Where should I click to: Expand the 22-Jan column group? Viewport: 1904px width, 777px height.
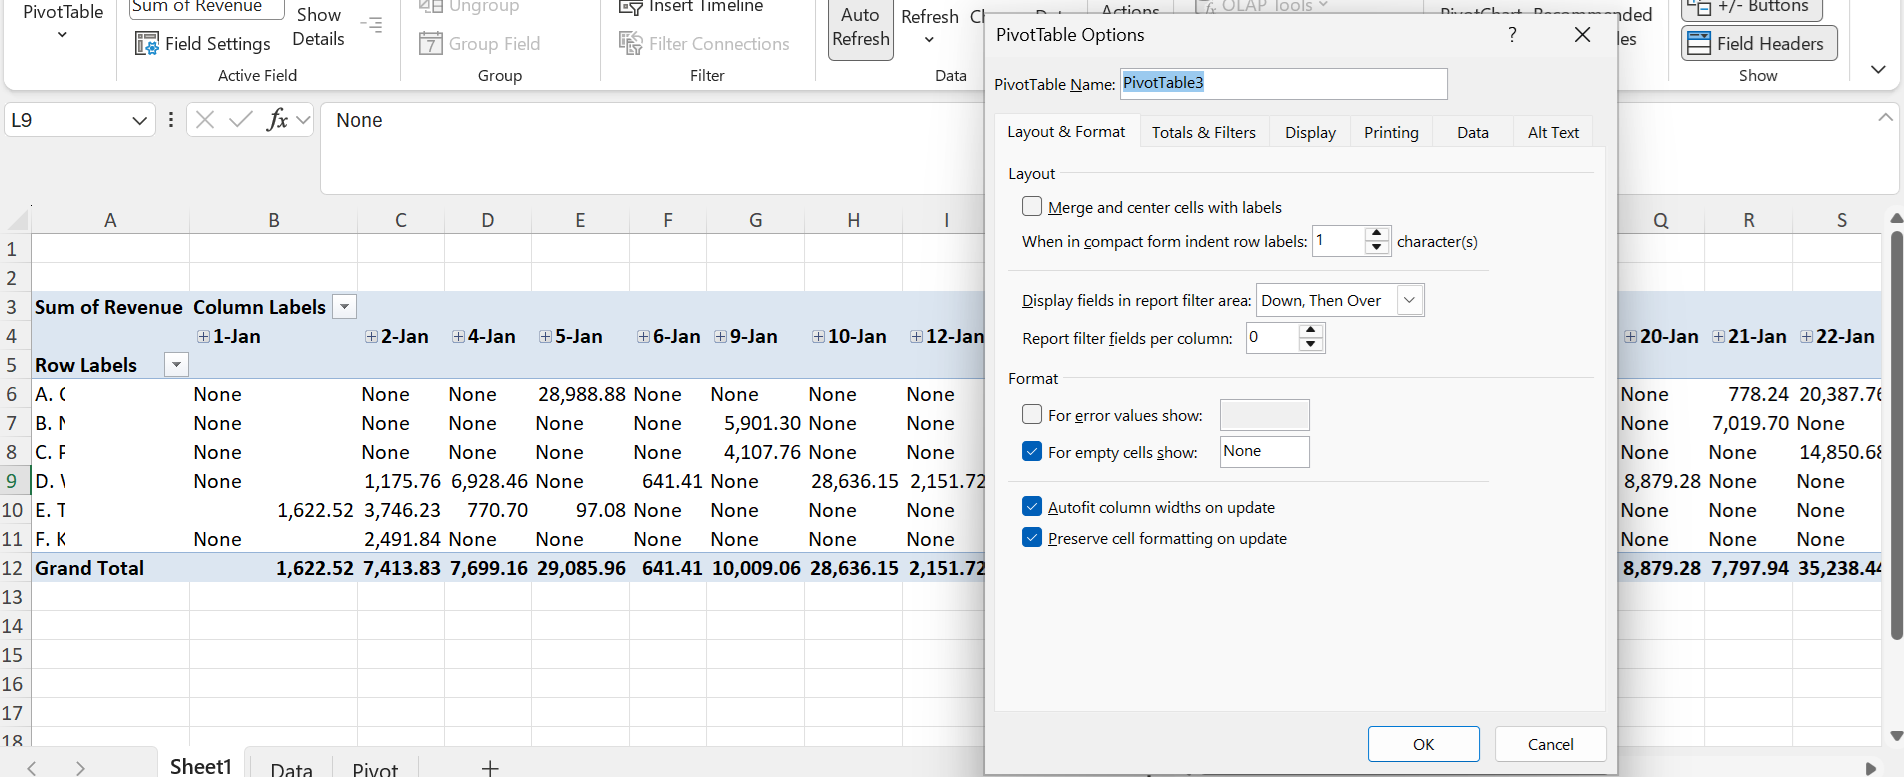click(1806, 337)
